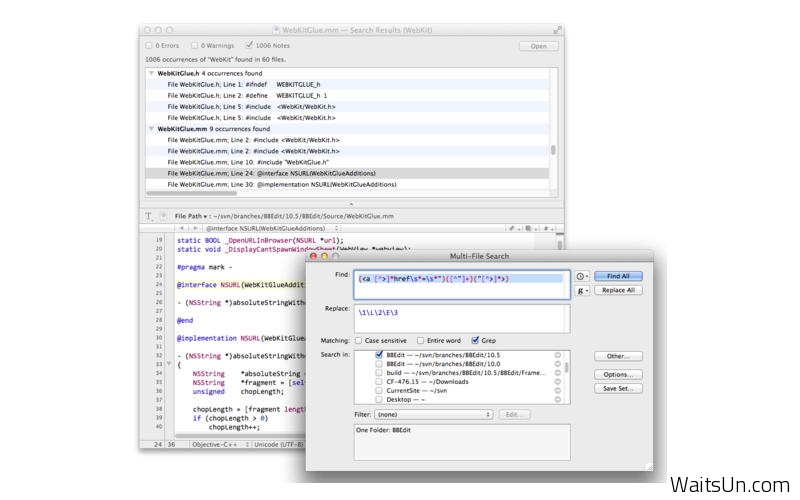The image size is (800, 500).
Task: Click Save Set... button
Action: point(618,389)
